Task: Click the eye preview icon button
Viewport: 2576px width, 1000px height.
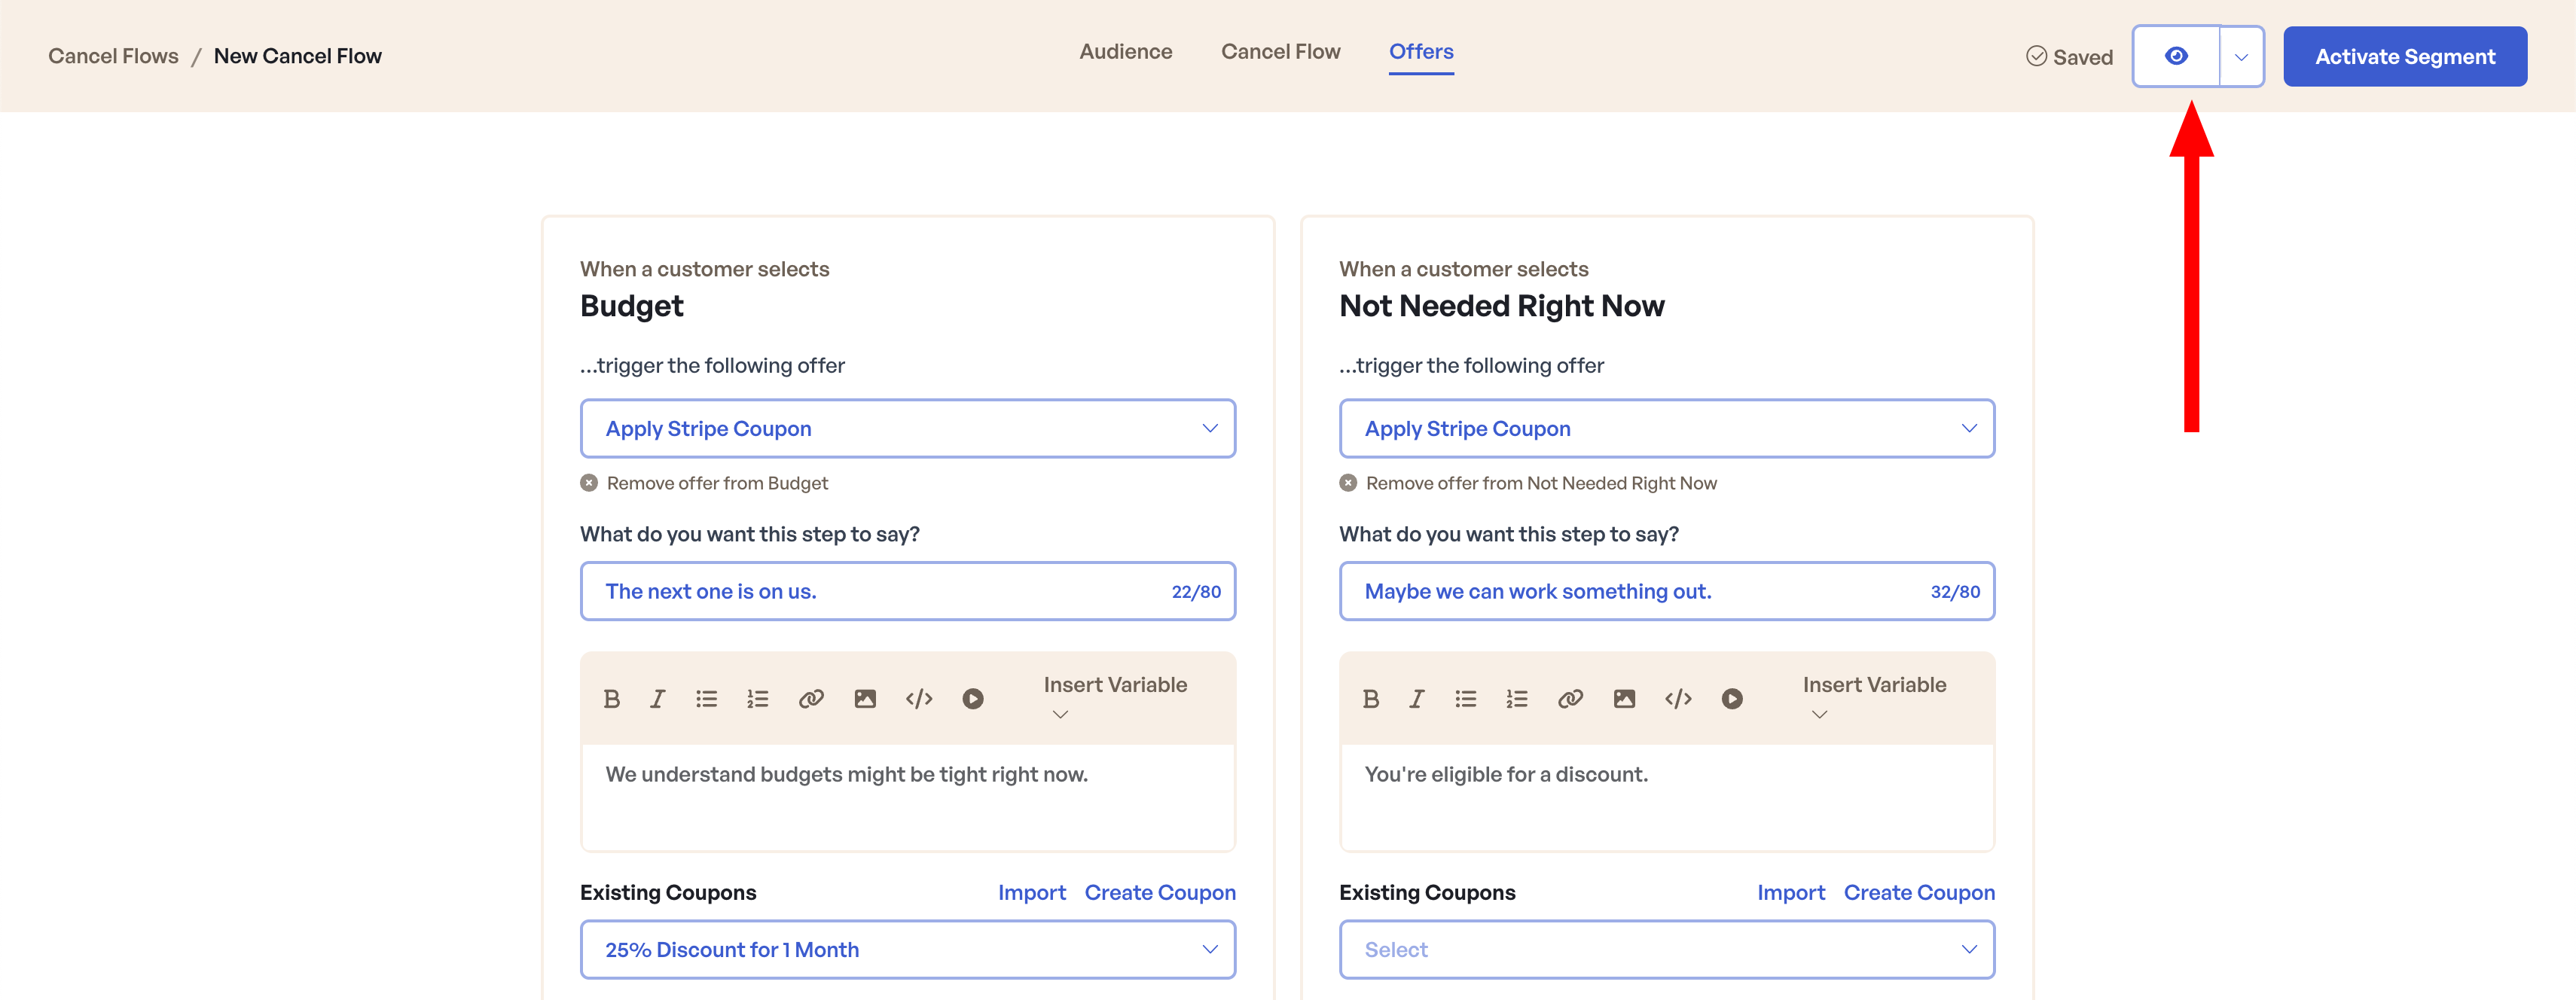Action: pyautogui.click(x=2176, y=56)
